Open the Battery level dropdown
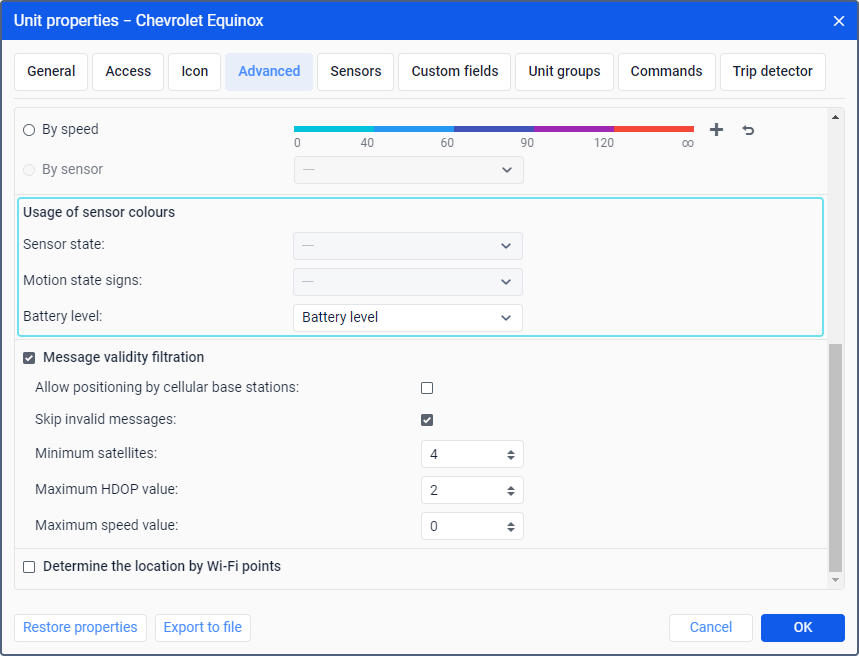Screen dimensions: 859x656 coord(408,318)
